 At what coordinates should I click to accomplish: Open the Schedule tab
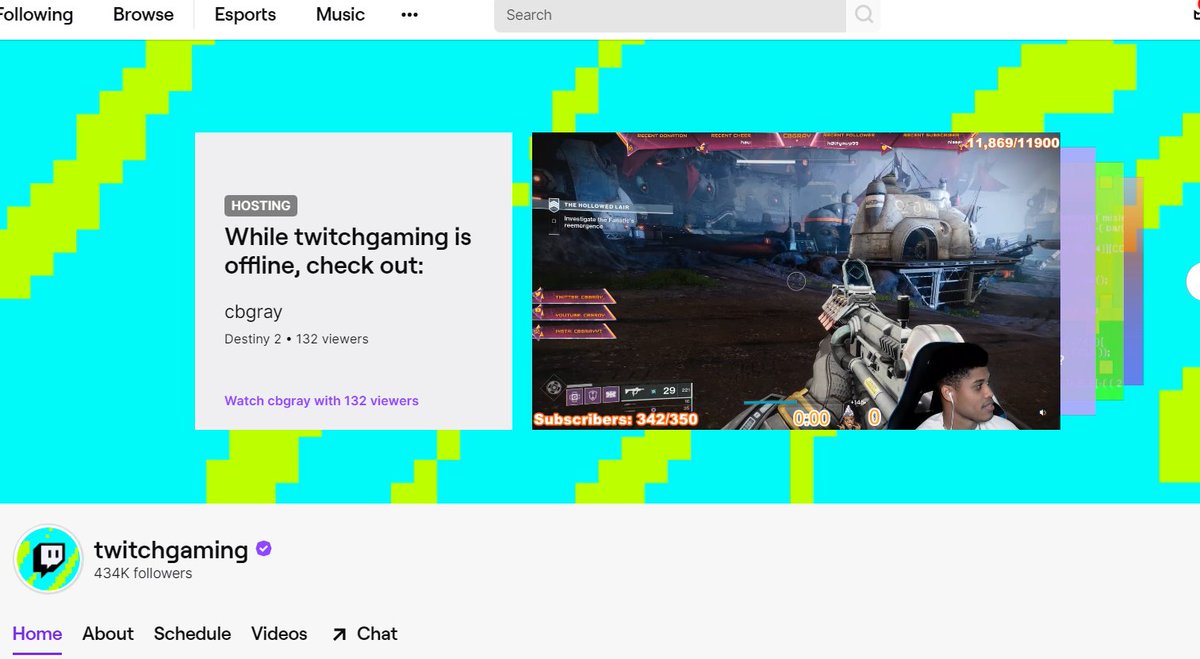coord(192,634)
